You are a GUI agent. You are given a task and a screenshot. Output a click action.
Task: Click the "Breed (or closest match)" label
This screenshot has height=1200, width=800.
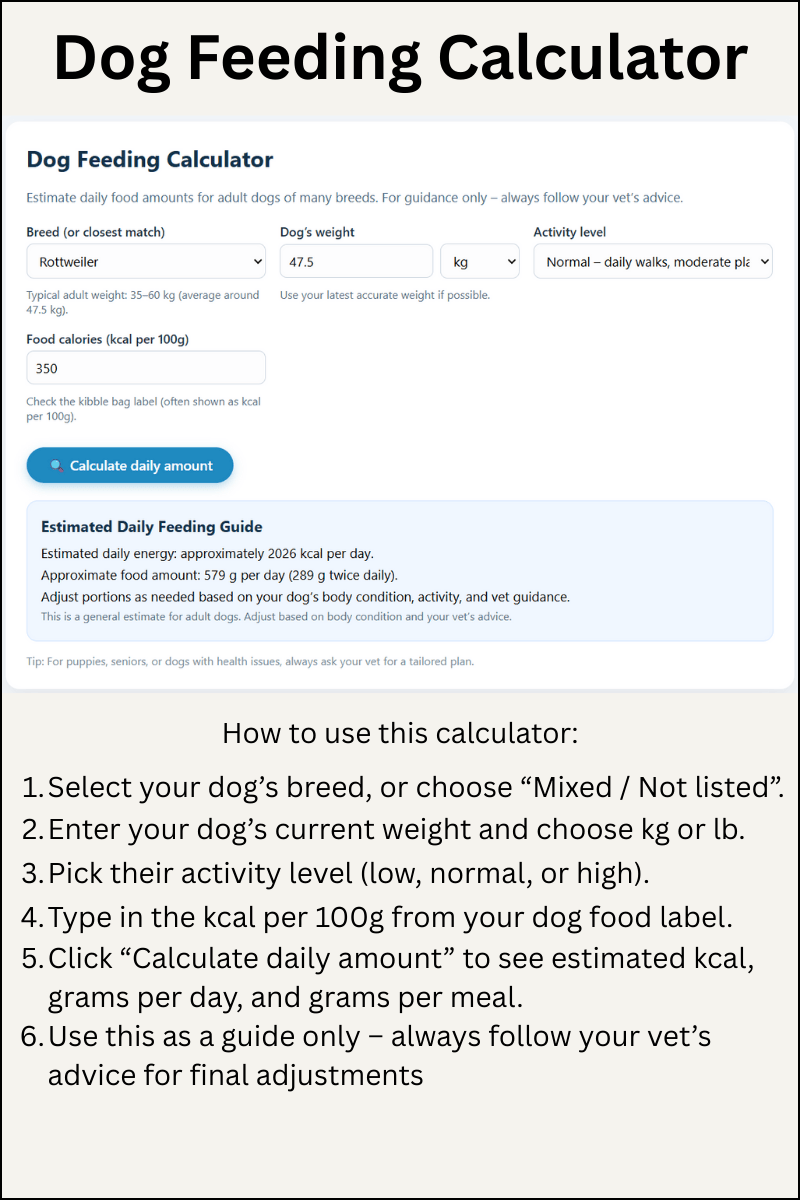pyautogui.click(x=96, y=232)
